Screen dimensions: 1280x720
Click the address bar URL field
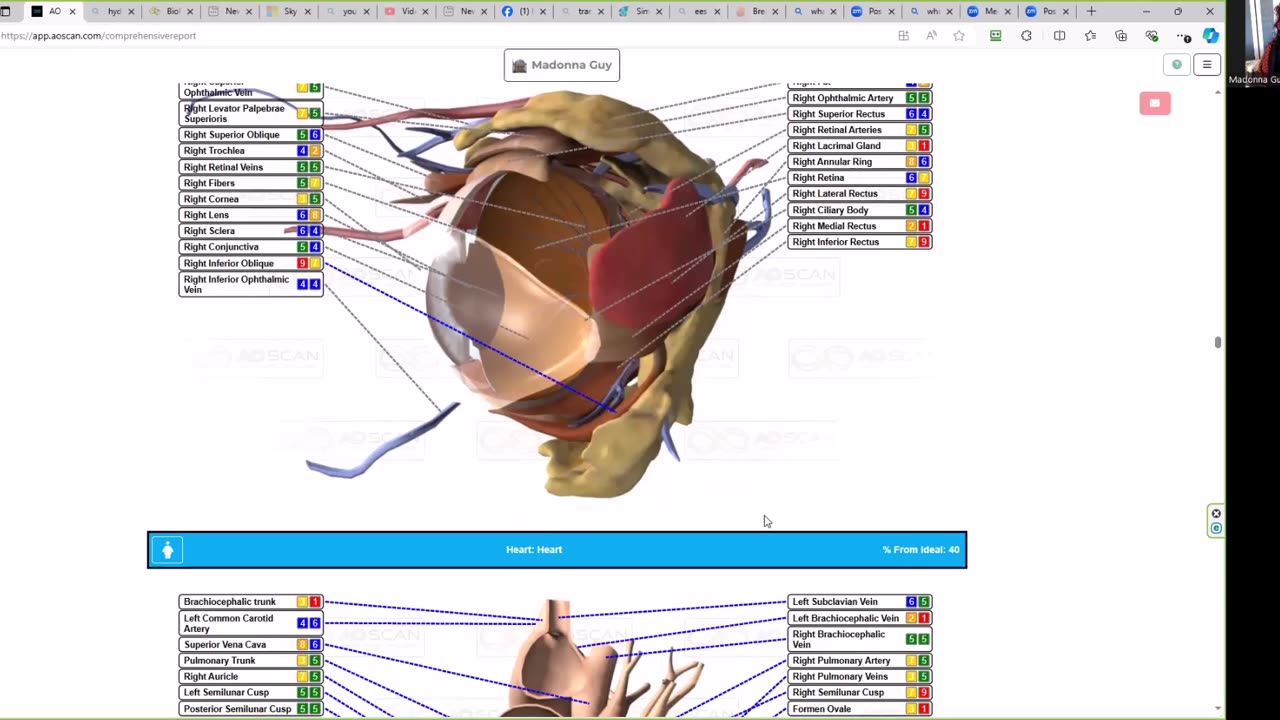point(440,36)
